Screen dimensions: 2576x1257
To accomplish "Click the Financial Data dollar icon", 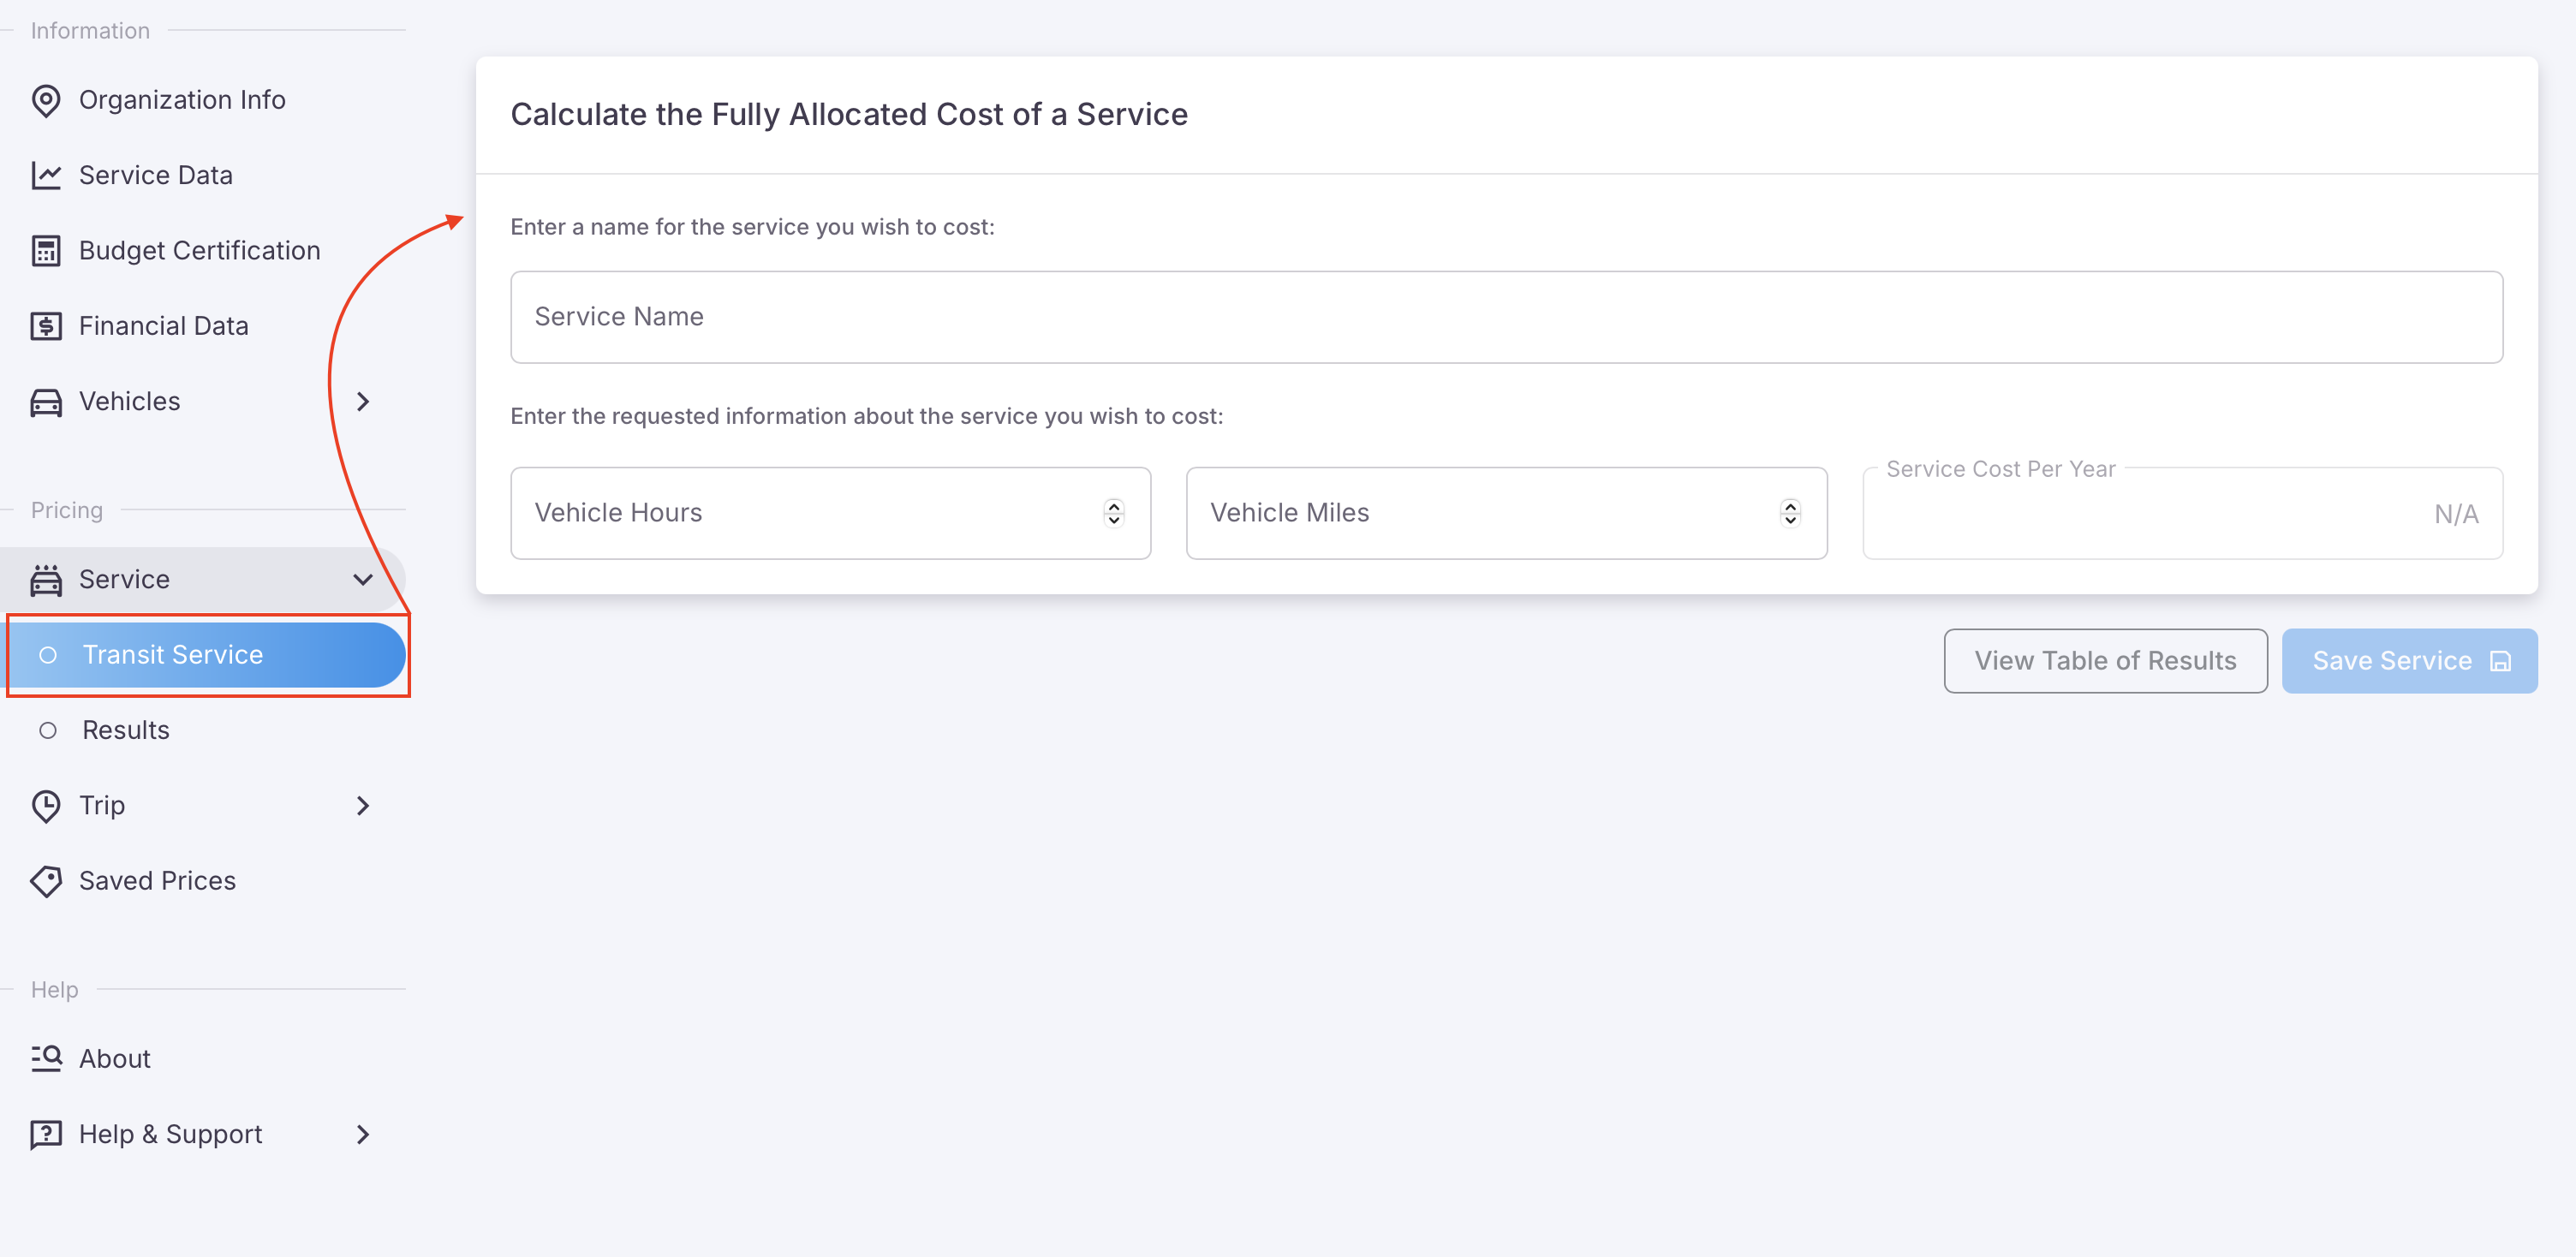I will click(x=46, y=326).
